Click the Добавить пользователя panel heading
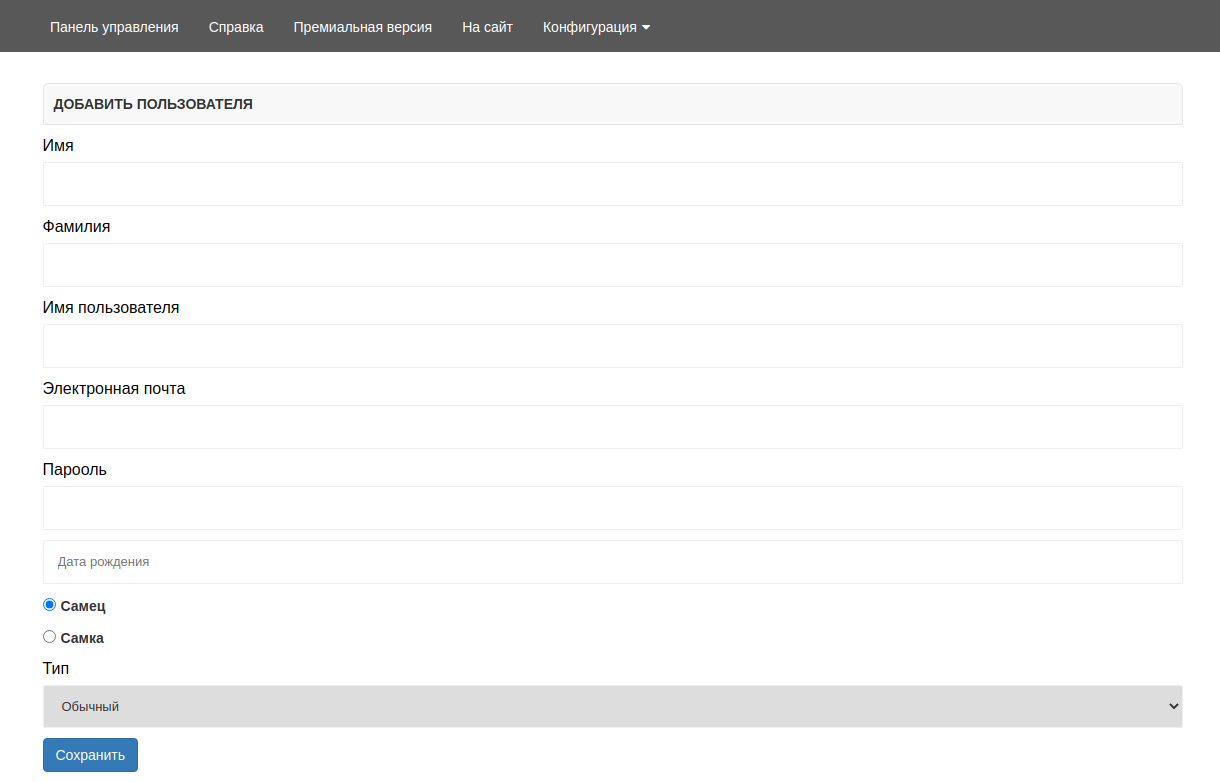 tap(153, 104)
